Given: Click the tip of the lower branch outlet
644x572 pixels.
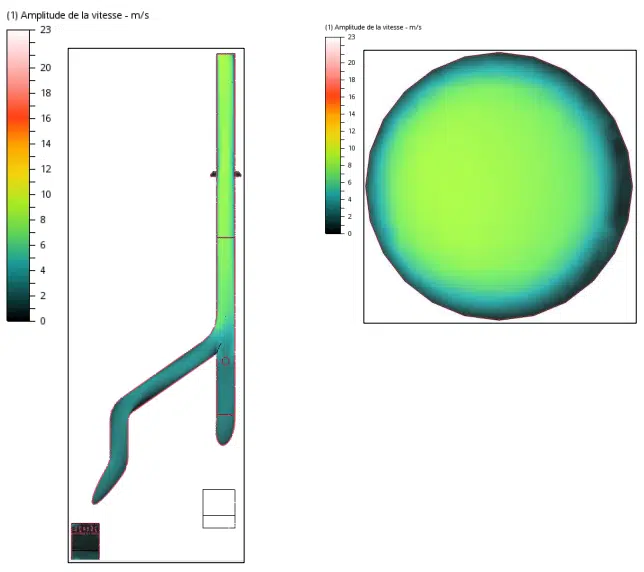Looking at the screenshot, I should (95, 501).
